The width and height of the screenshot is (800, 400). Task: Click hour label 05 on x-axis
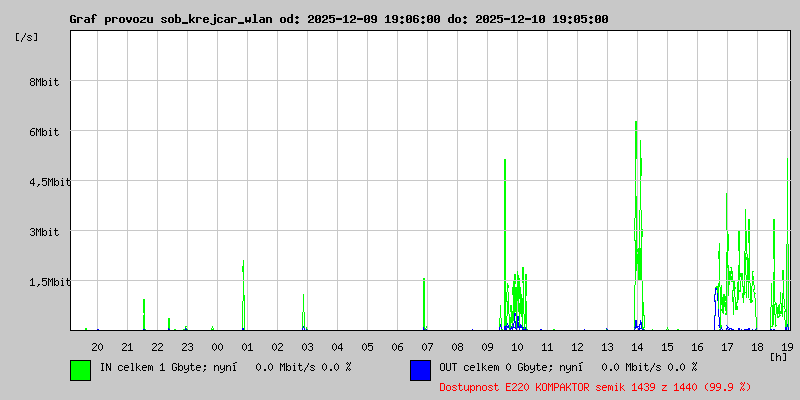click(x=367, y=347)
